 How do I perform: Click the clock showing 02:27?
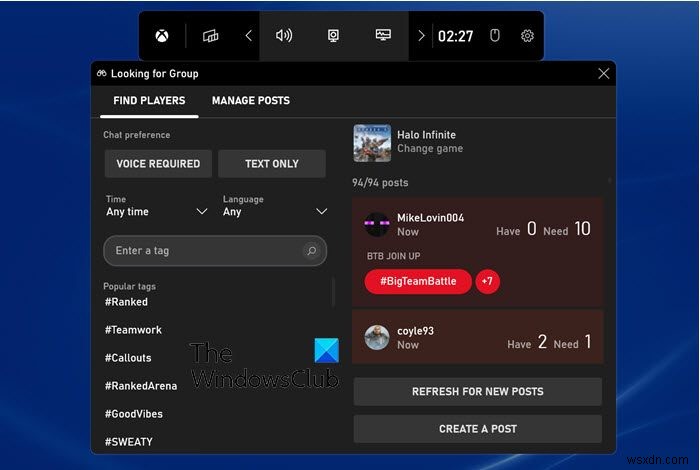click(x=455, y=36)
